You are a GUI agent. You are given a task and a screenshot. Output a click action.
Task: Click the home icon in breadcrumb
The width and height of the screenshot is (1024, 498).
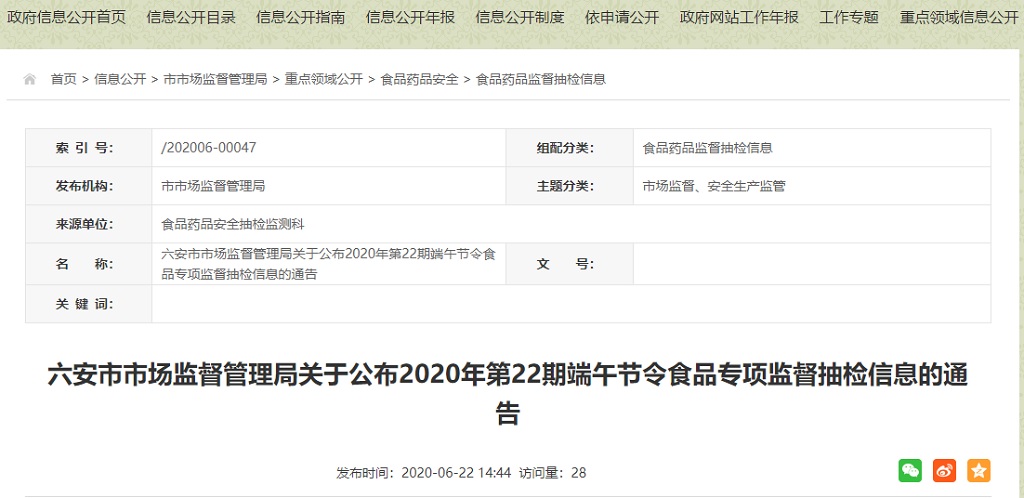tap(29, 80)
